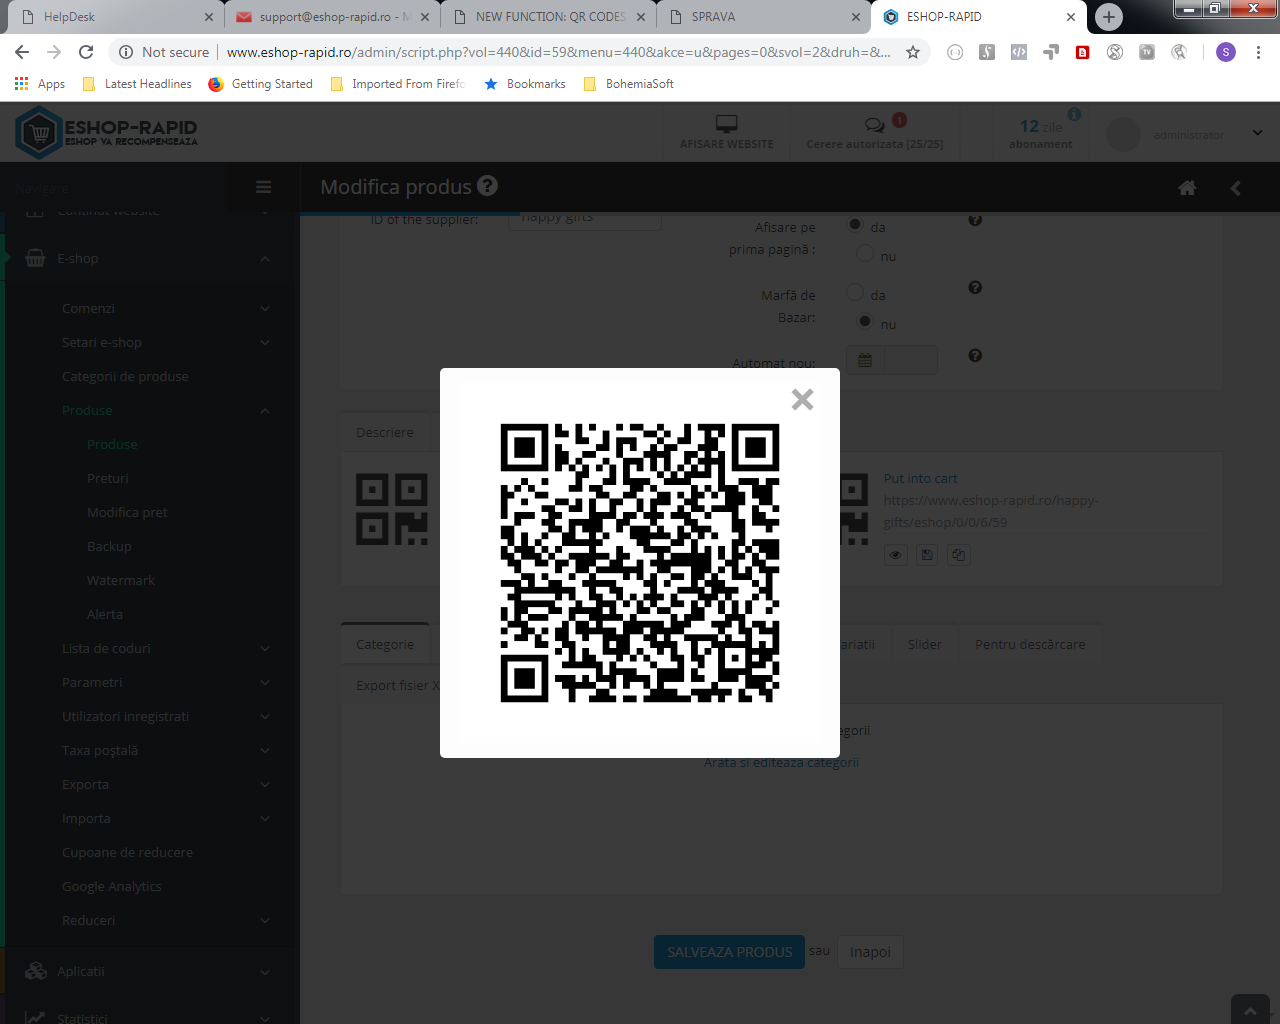
Task: Open Alerta in sidebar
Action: point(105,615)
